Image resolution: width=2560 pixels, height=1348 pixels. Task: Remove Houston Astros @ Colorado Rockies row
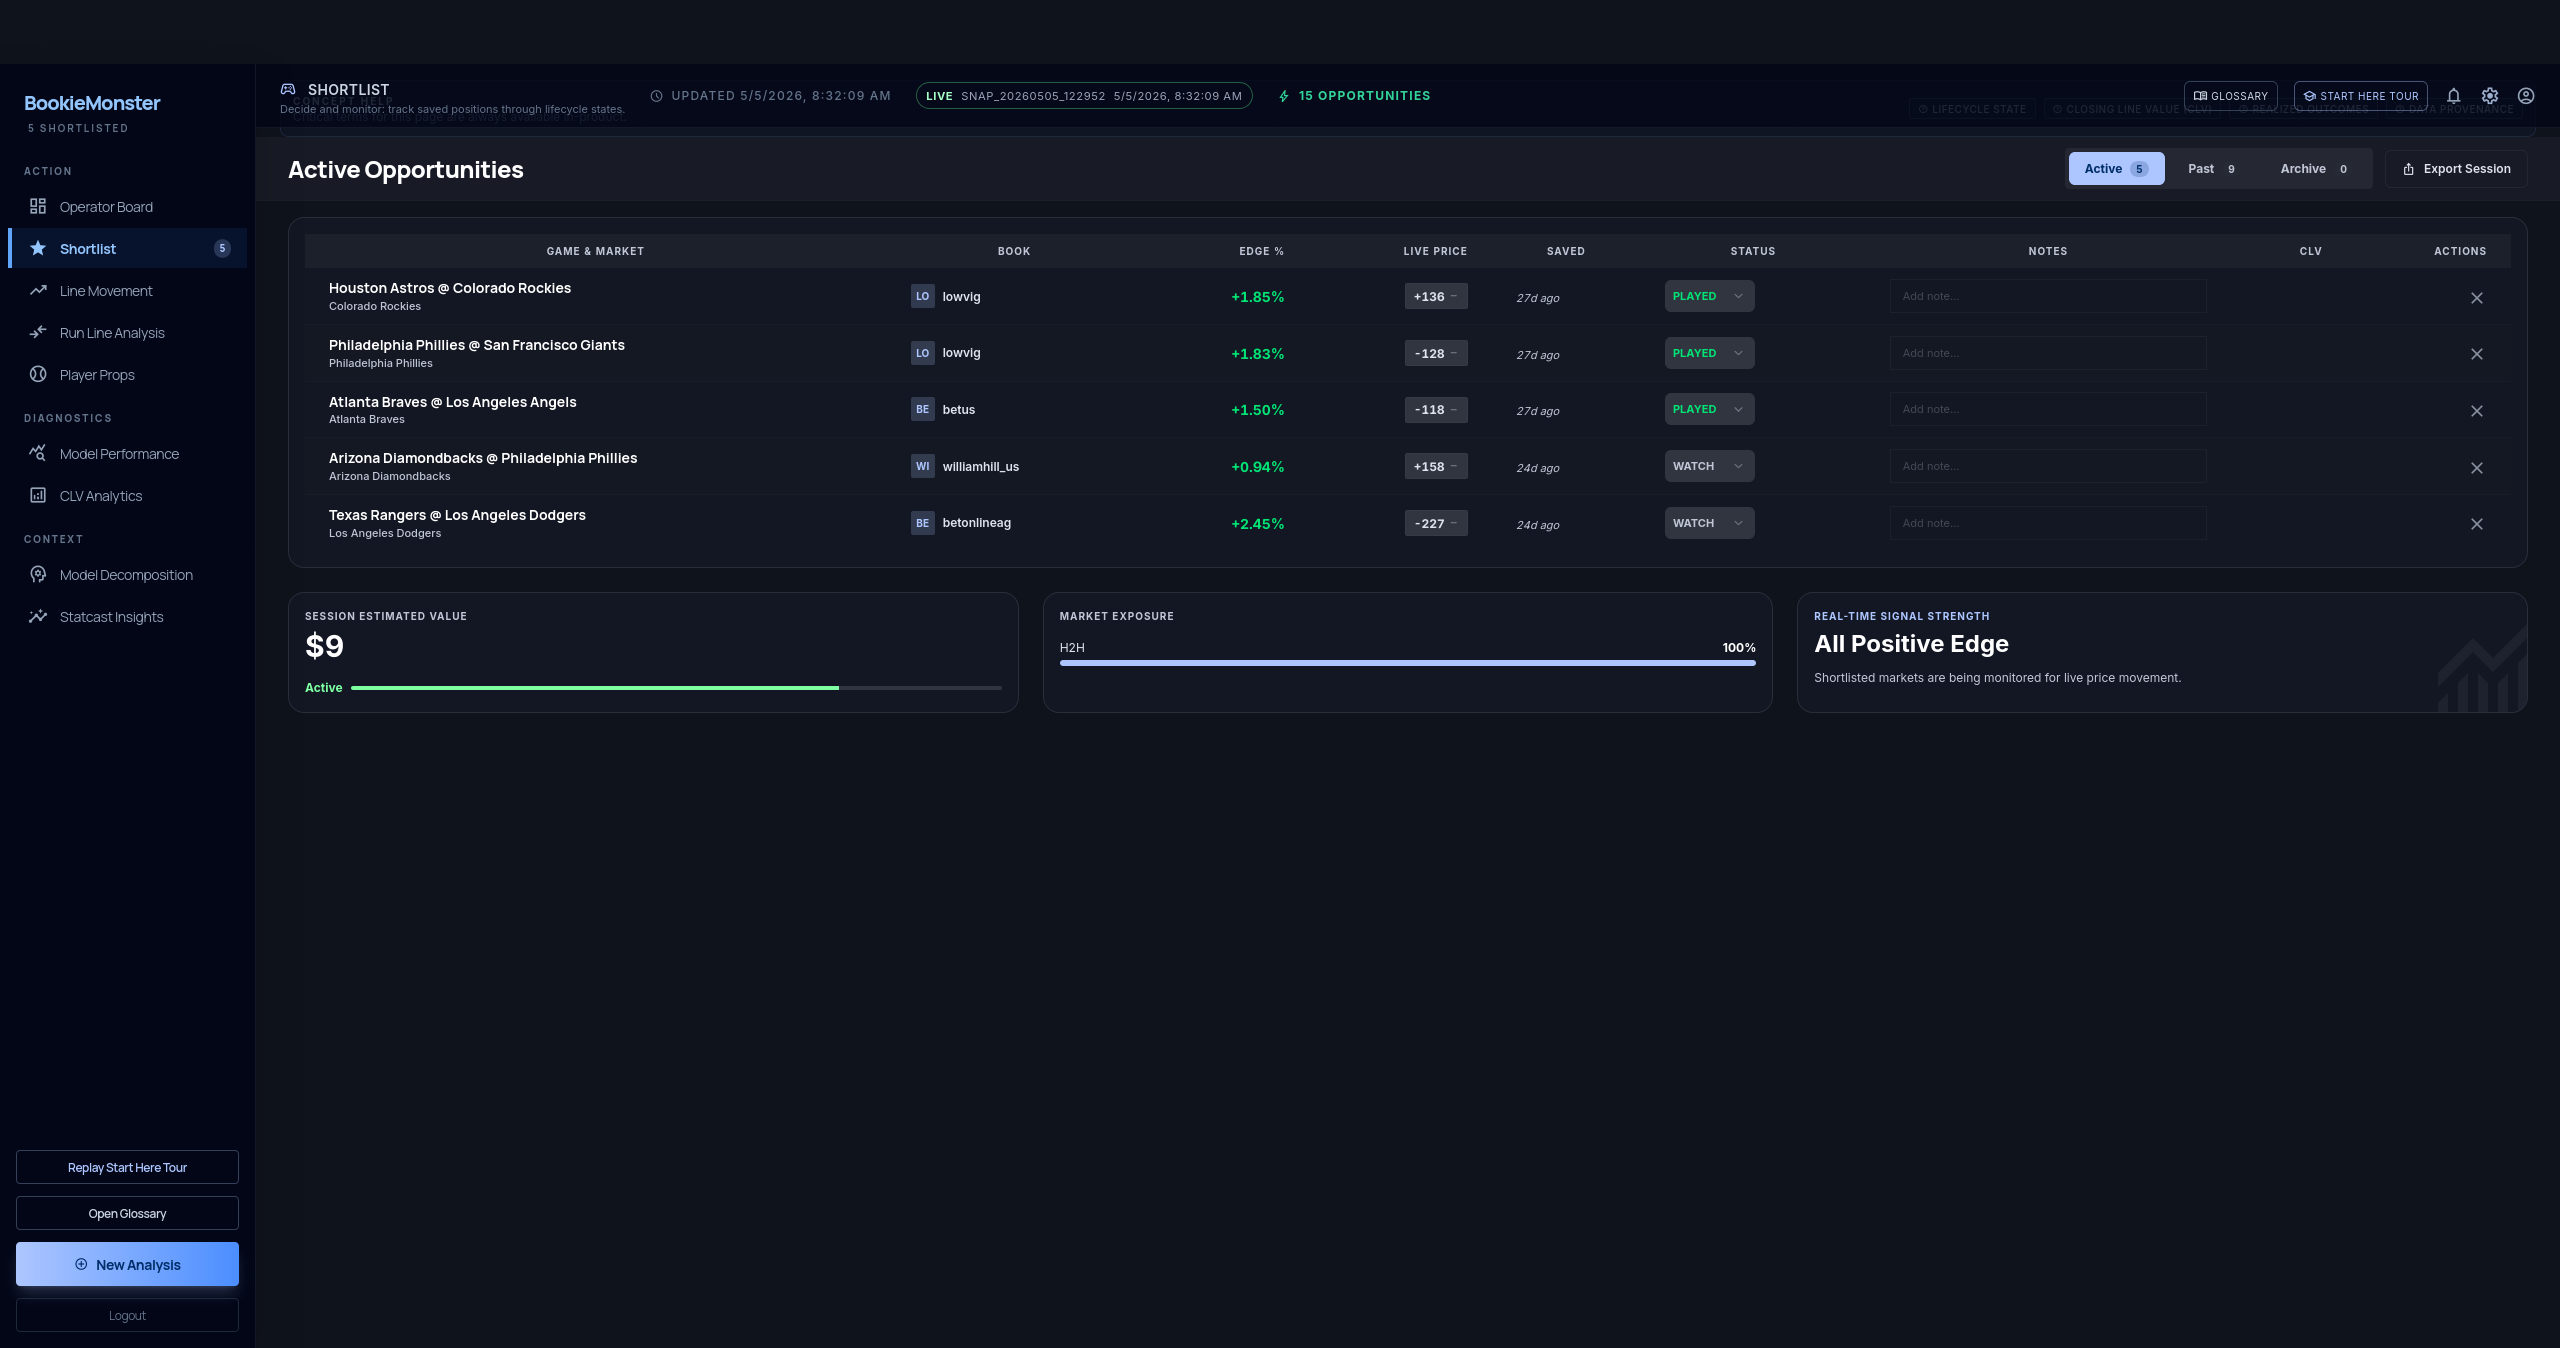[2477, 298]
